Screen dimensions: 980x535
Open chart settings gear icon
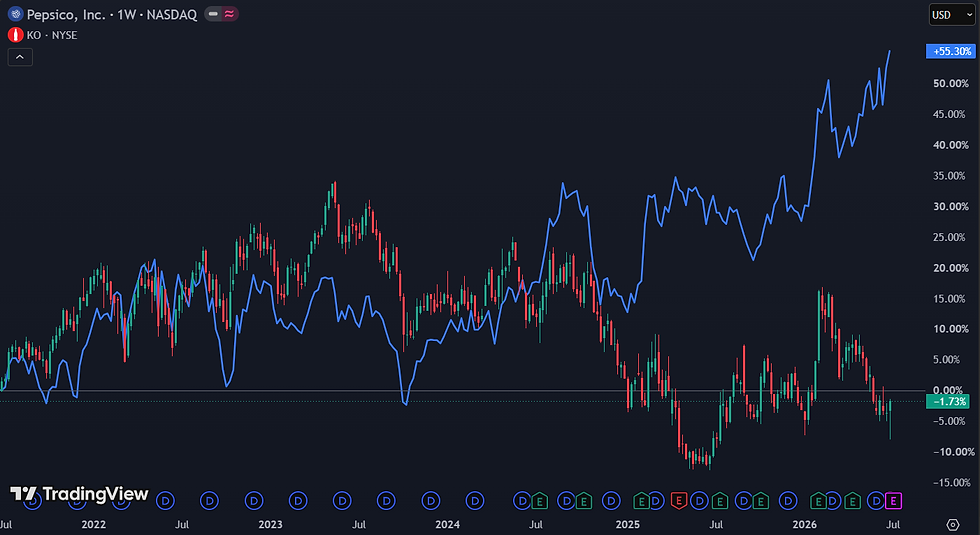(x=952, y=524)
